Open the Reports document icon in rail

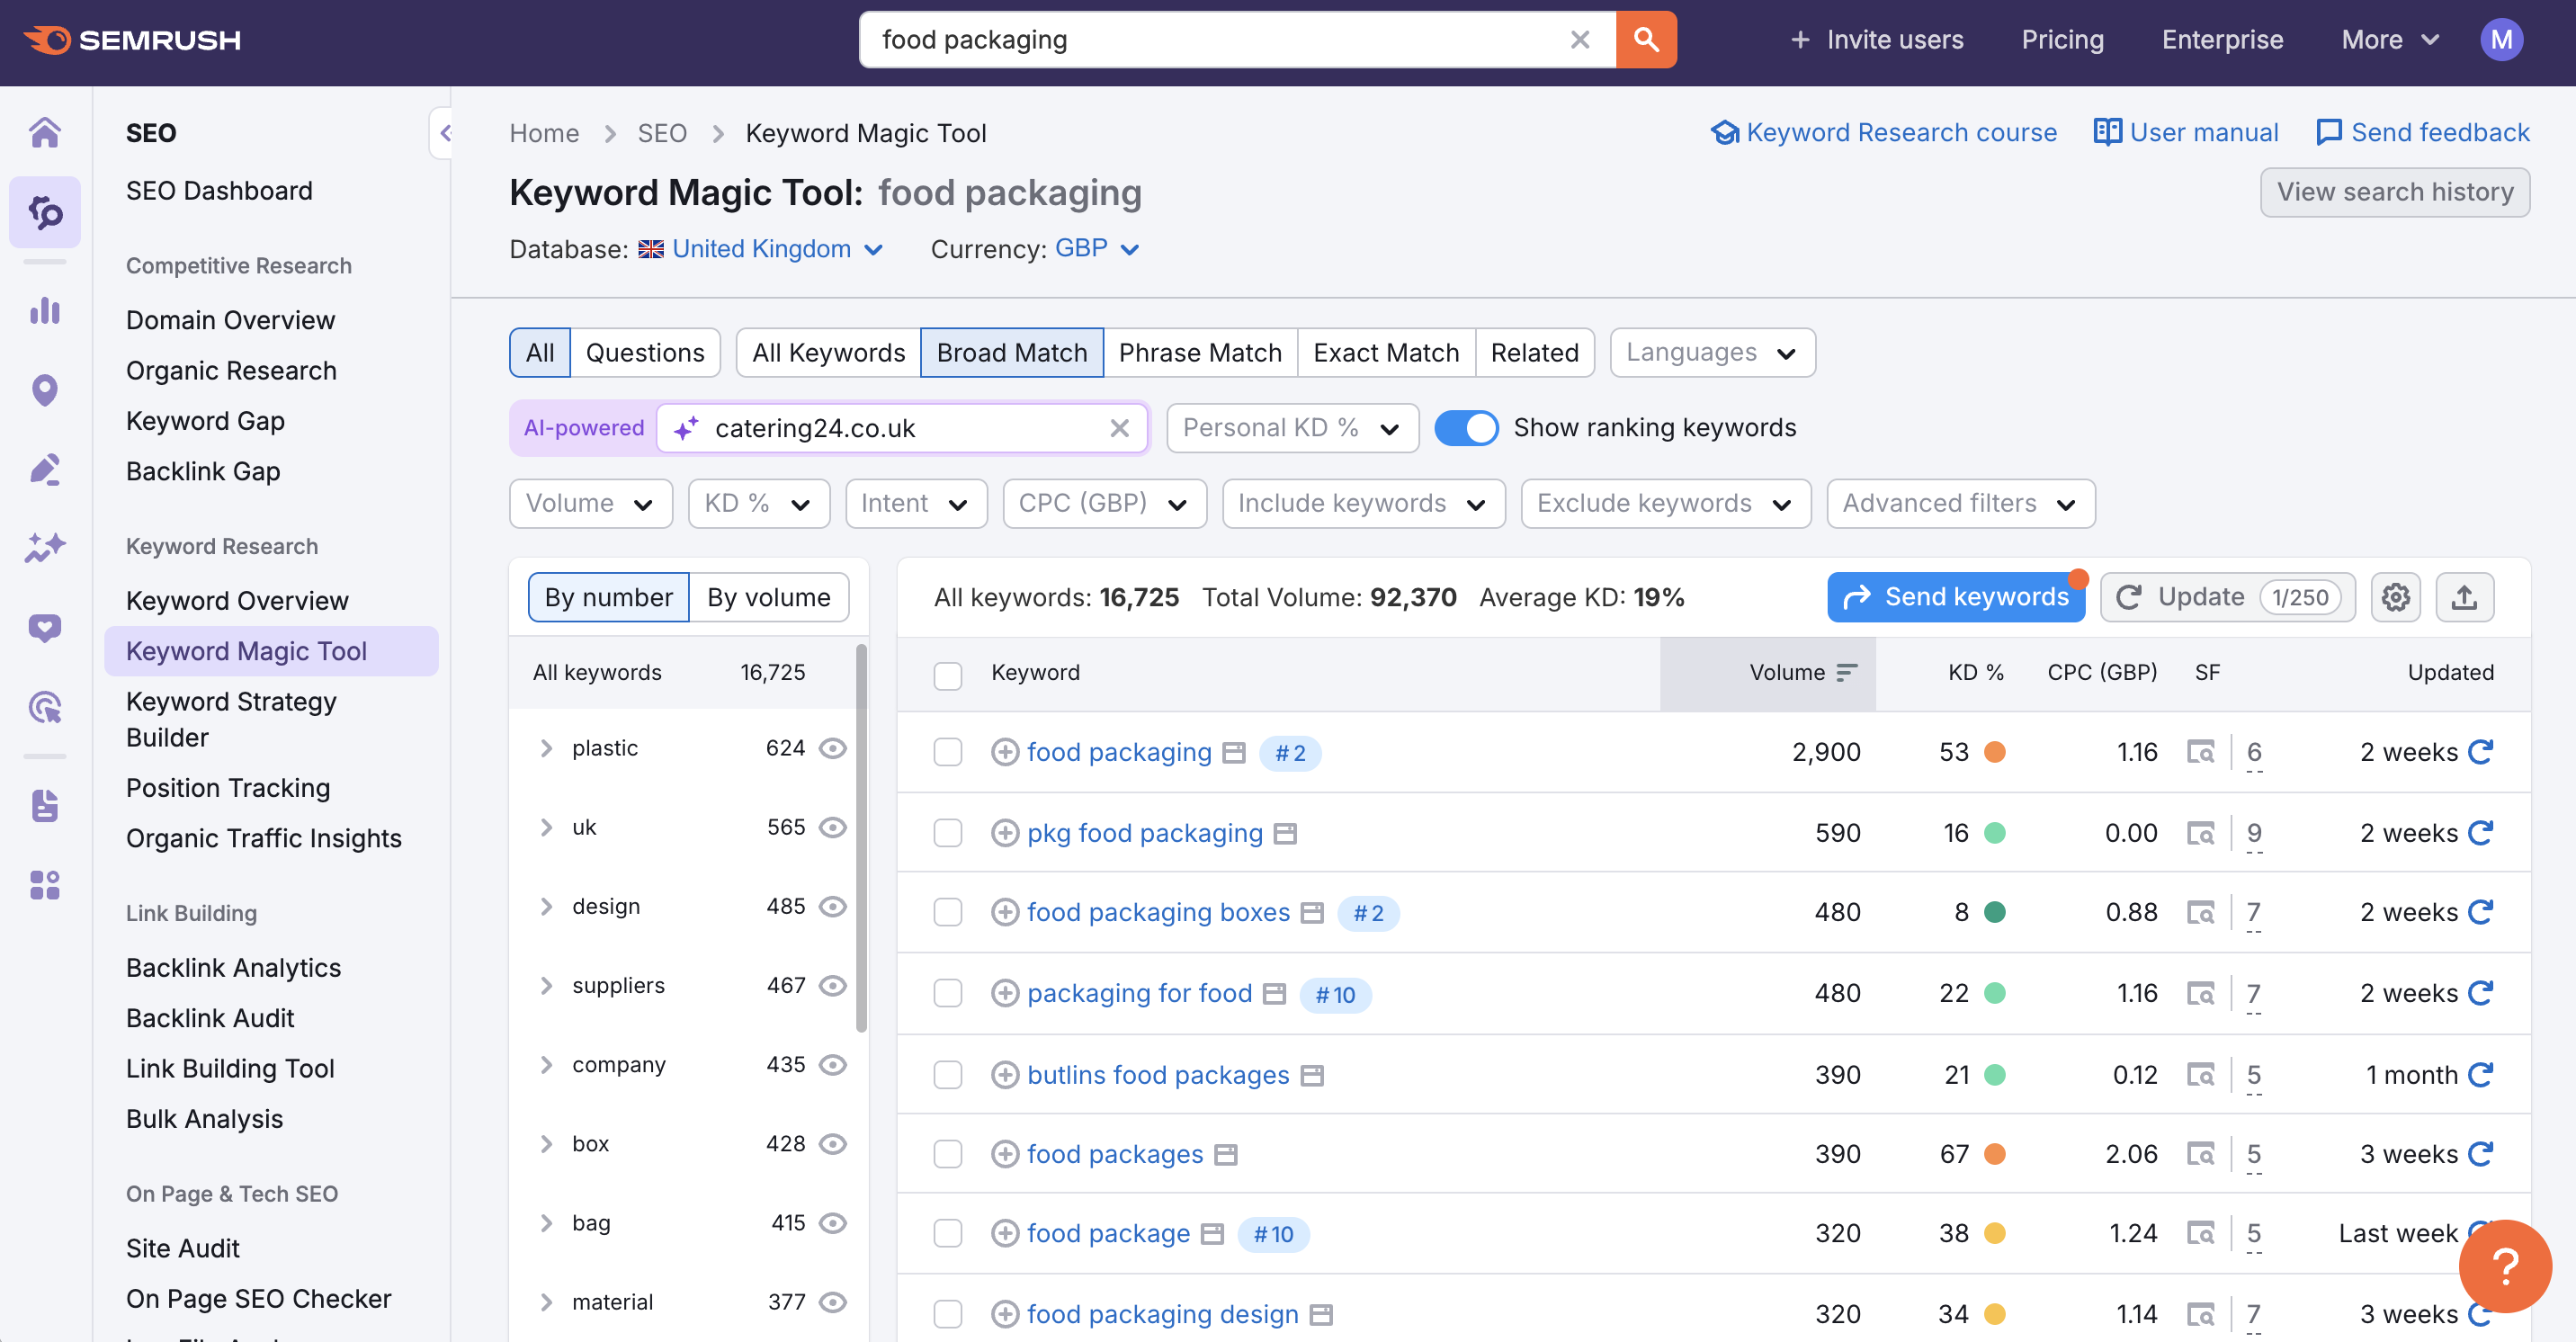[45, 805]
